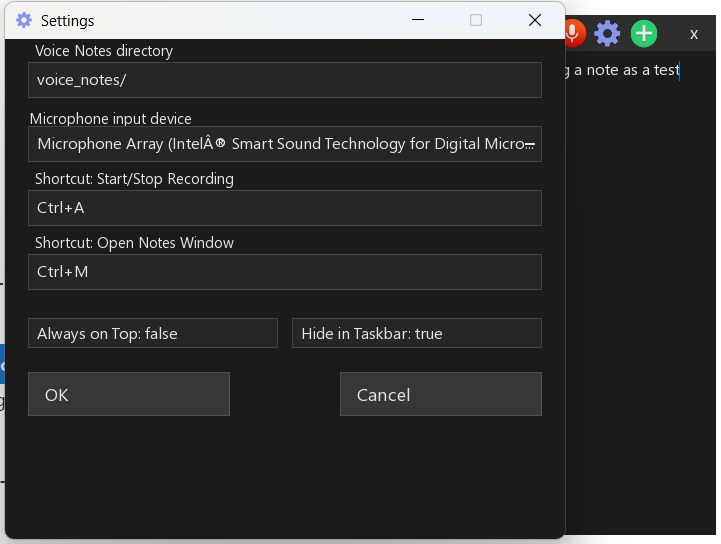Close the notes panel with small x

pos(694,34)
